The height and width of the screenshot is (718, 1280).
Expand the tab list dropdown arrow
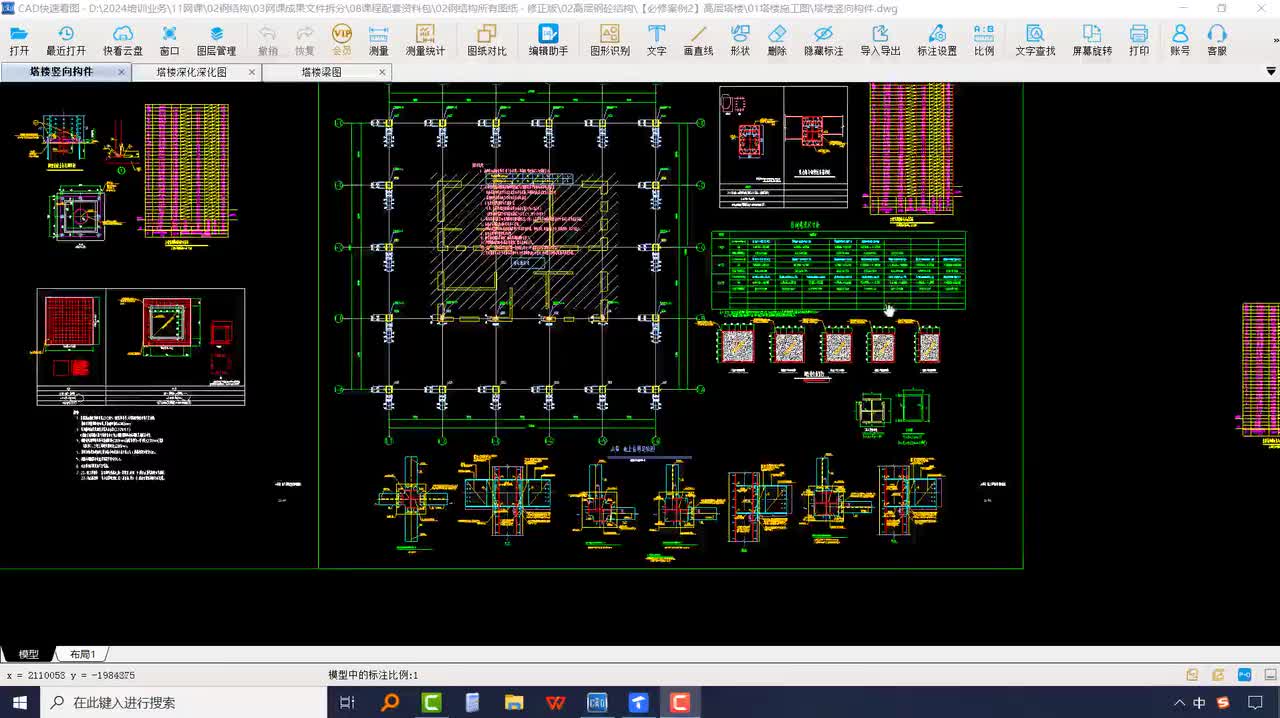click(1271, 72)
